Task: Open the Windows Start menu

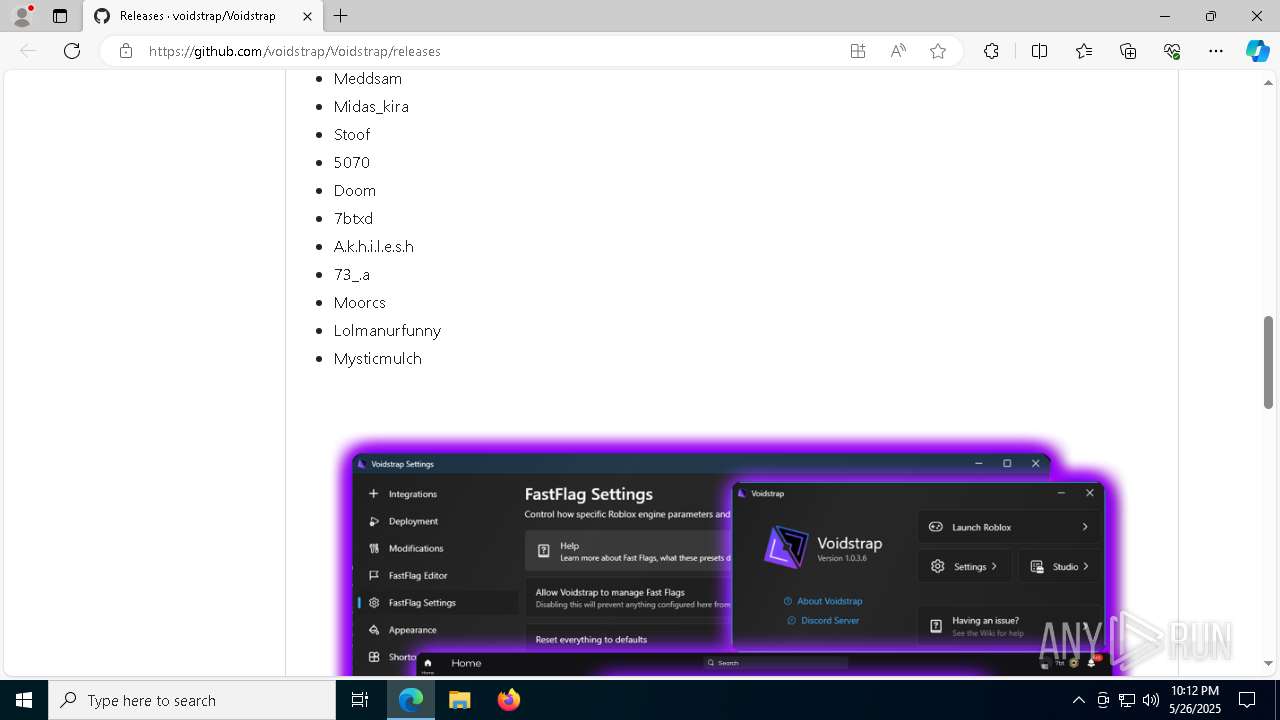Action: pyautogui.click(x=24, y=700)
